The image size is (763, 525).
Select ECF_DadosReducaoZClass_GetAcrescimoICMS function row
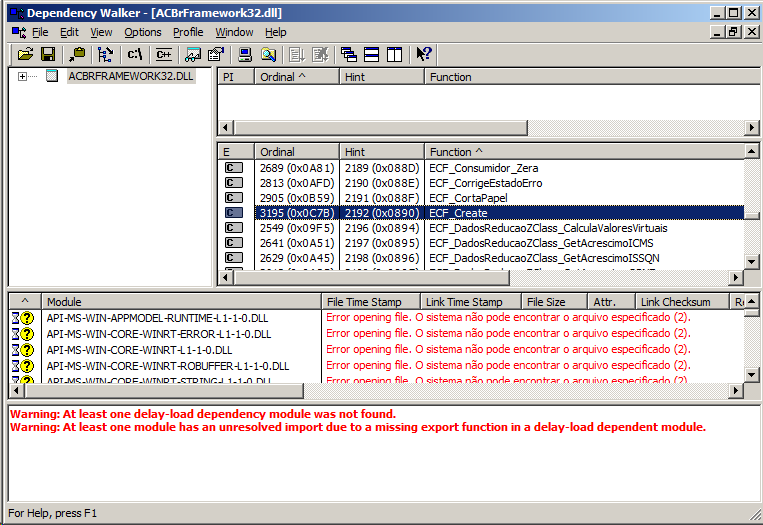(481, 243)
